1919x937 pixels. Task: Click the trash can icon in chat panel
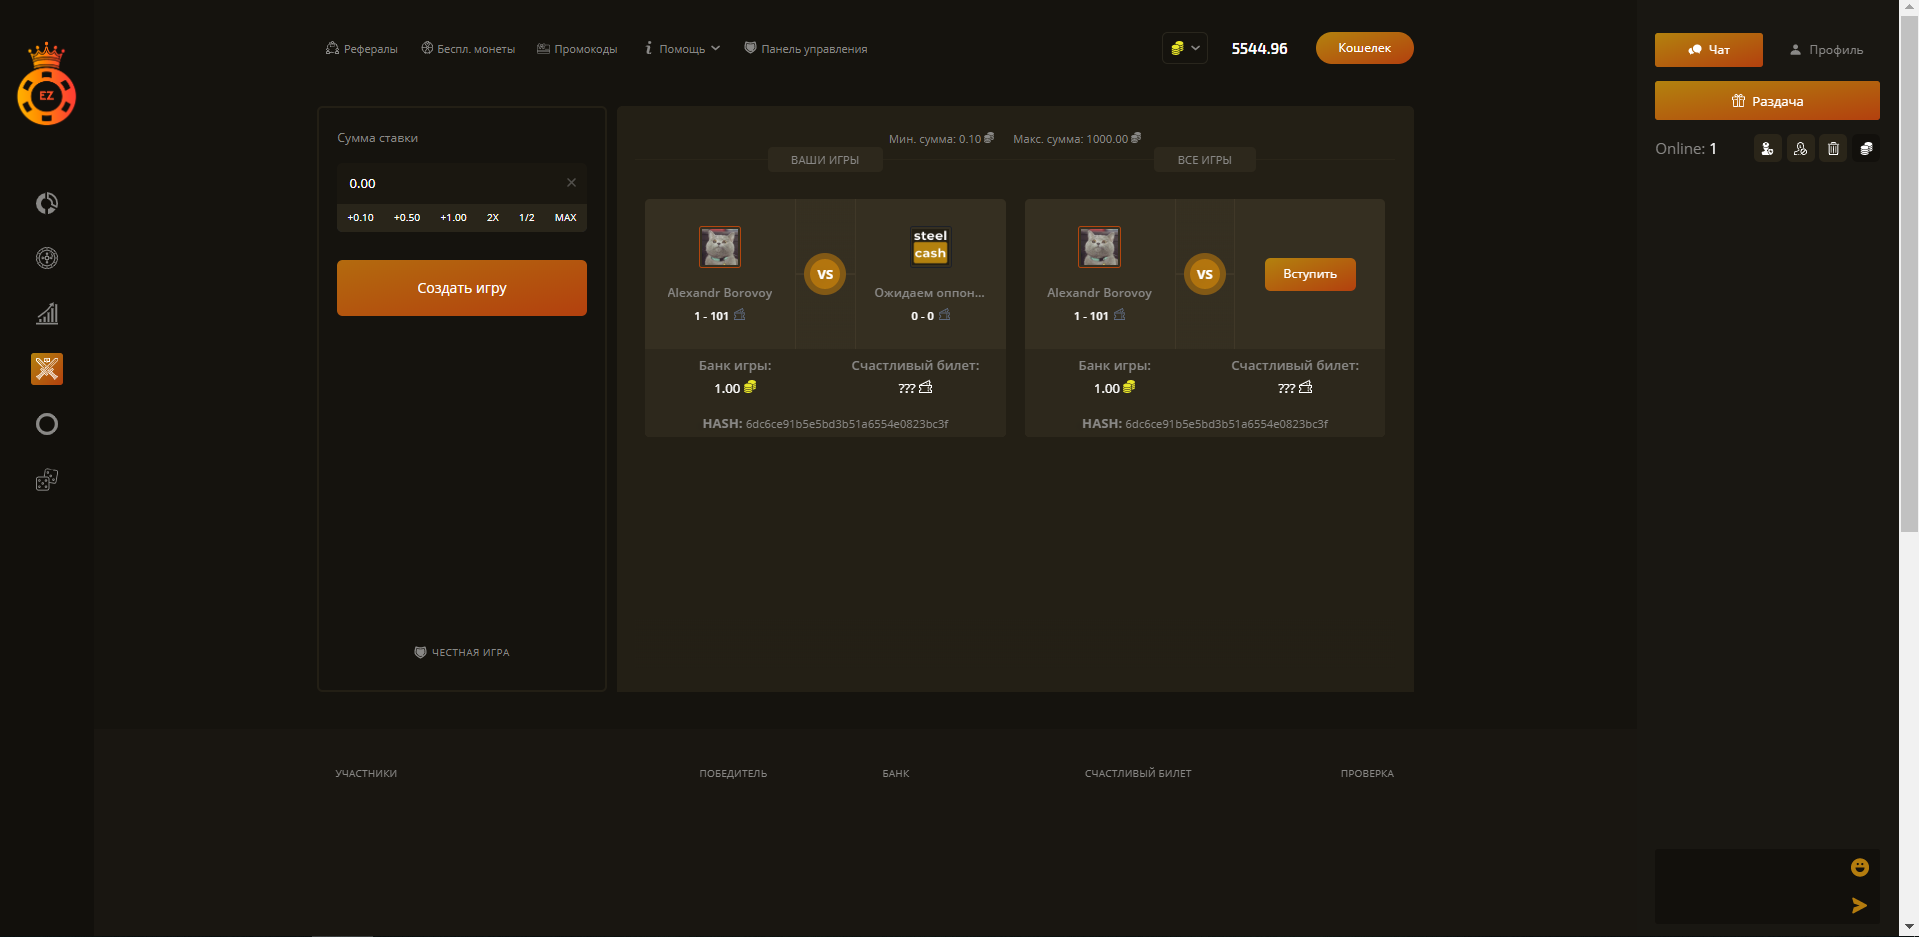pyautogui.click(x=1833, y=149)
